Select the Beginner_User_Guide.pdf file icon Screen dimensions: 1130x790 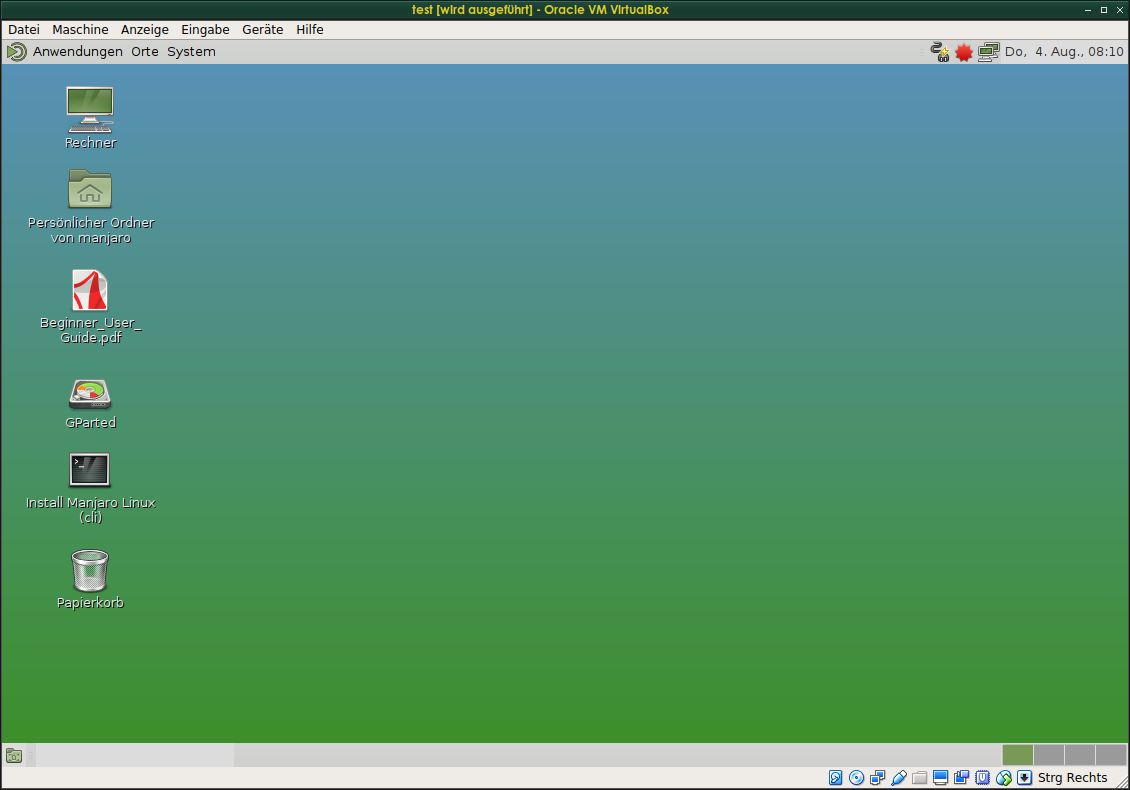pos(90,291)
